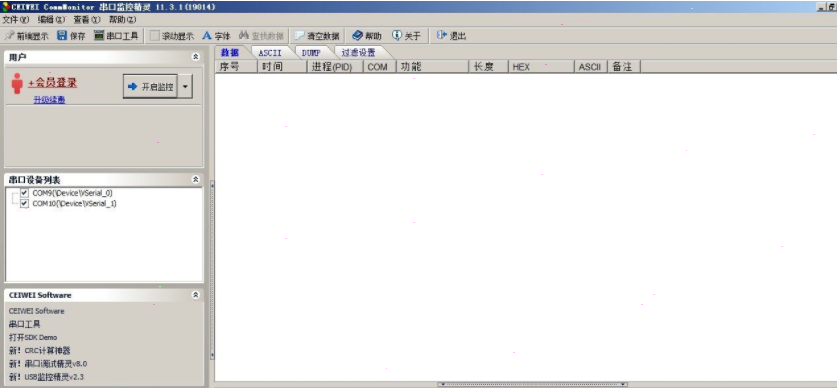838x388 pixels.
Task: Click the pin icon for 前端显示
Action: [x=9, y=36]
